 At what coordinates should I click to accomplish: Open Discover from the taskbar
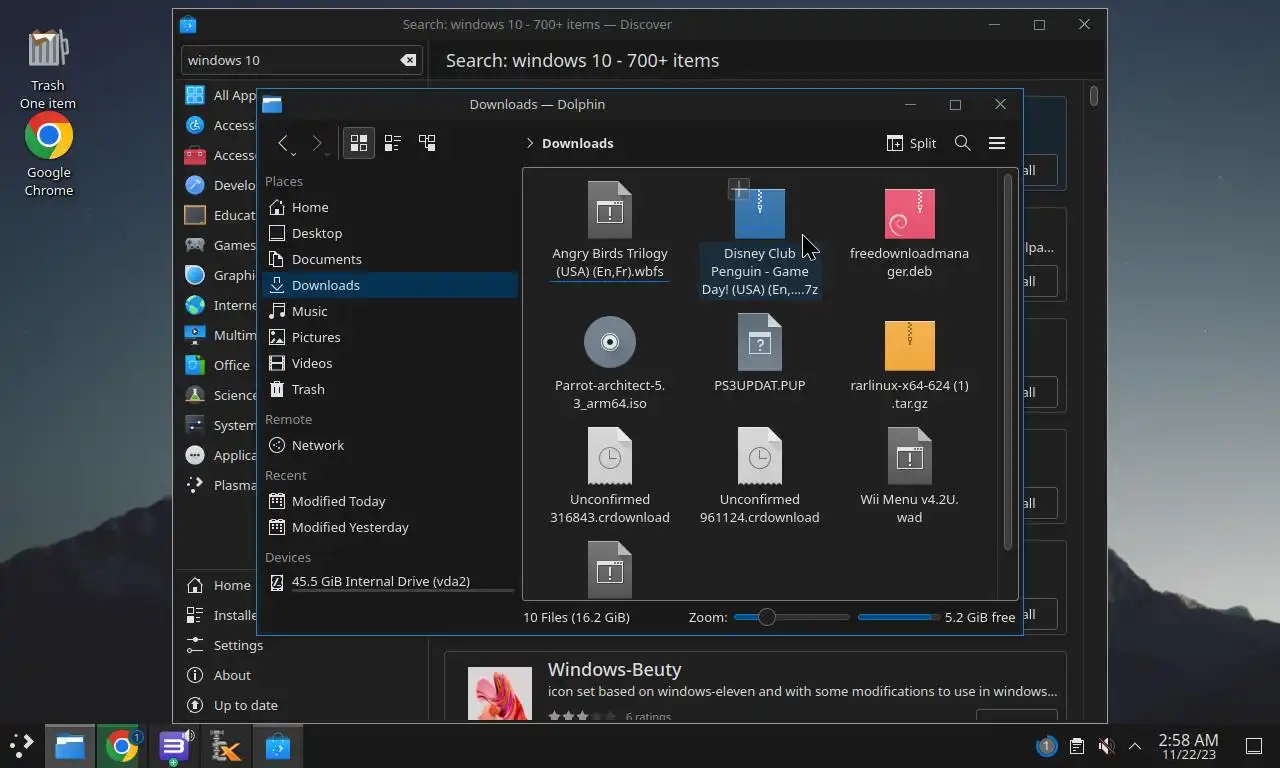pyautogui.click(x=277, y=746)
